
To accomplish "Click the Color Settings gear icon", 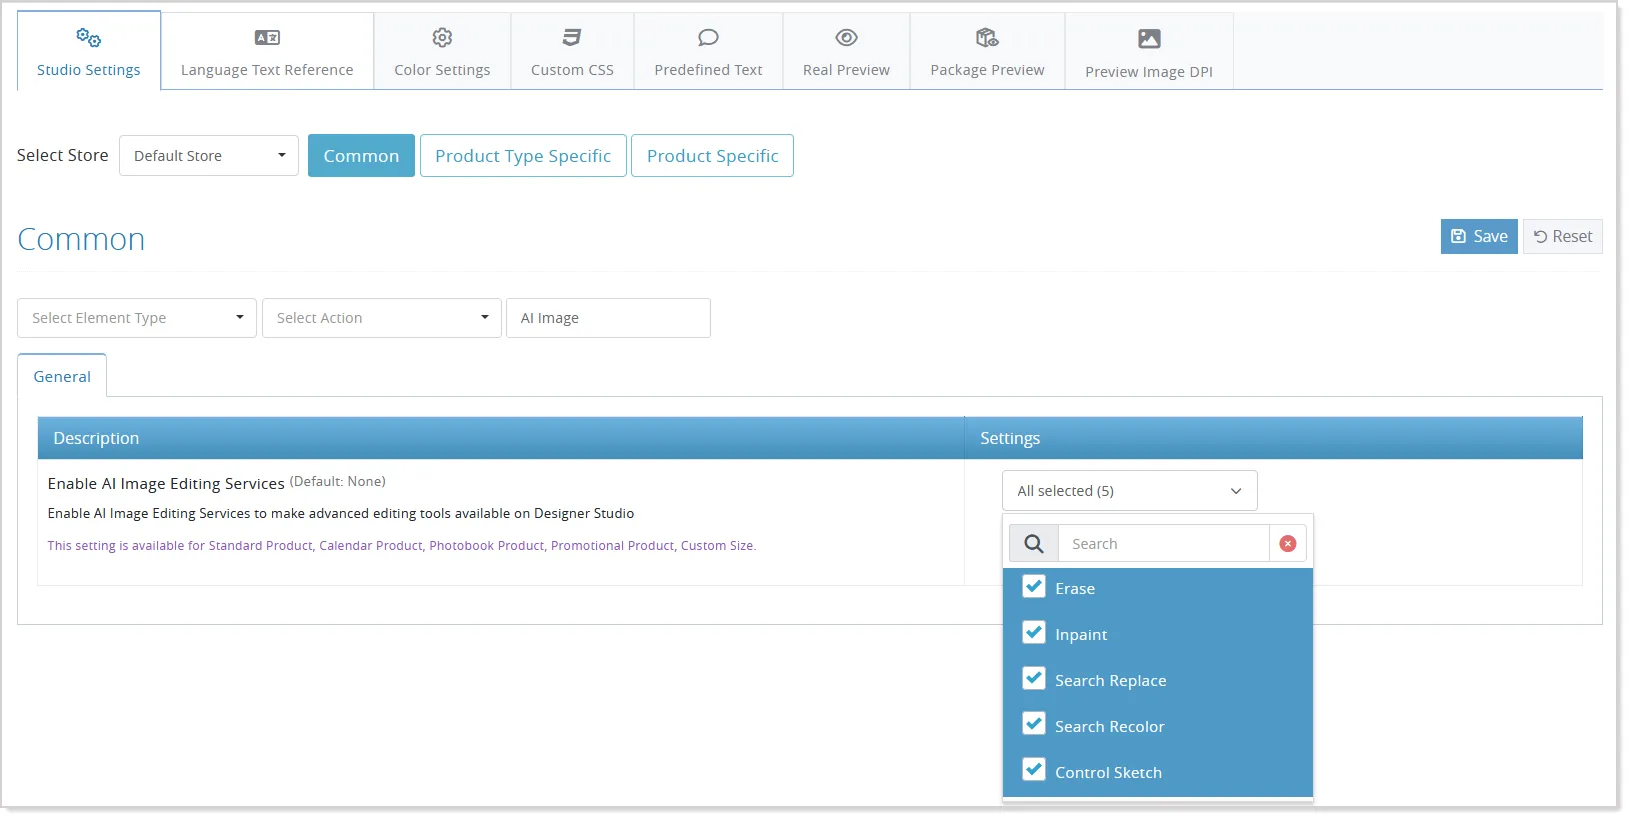I will click(442, 38).
